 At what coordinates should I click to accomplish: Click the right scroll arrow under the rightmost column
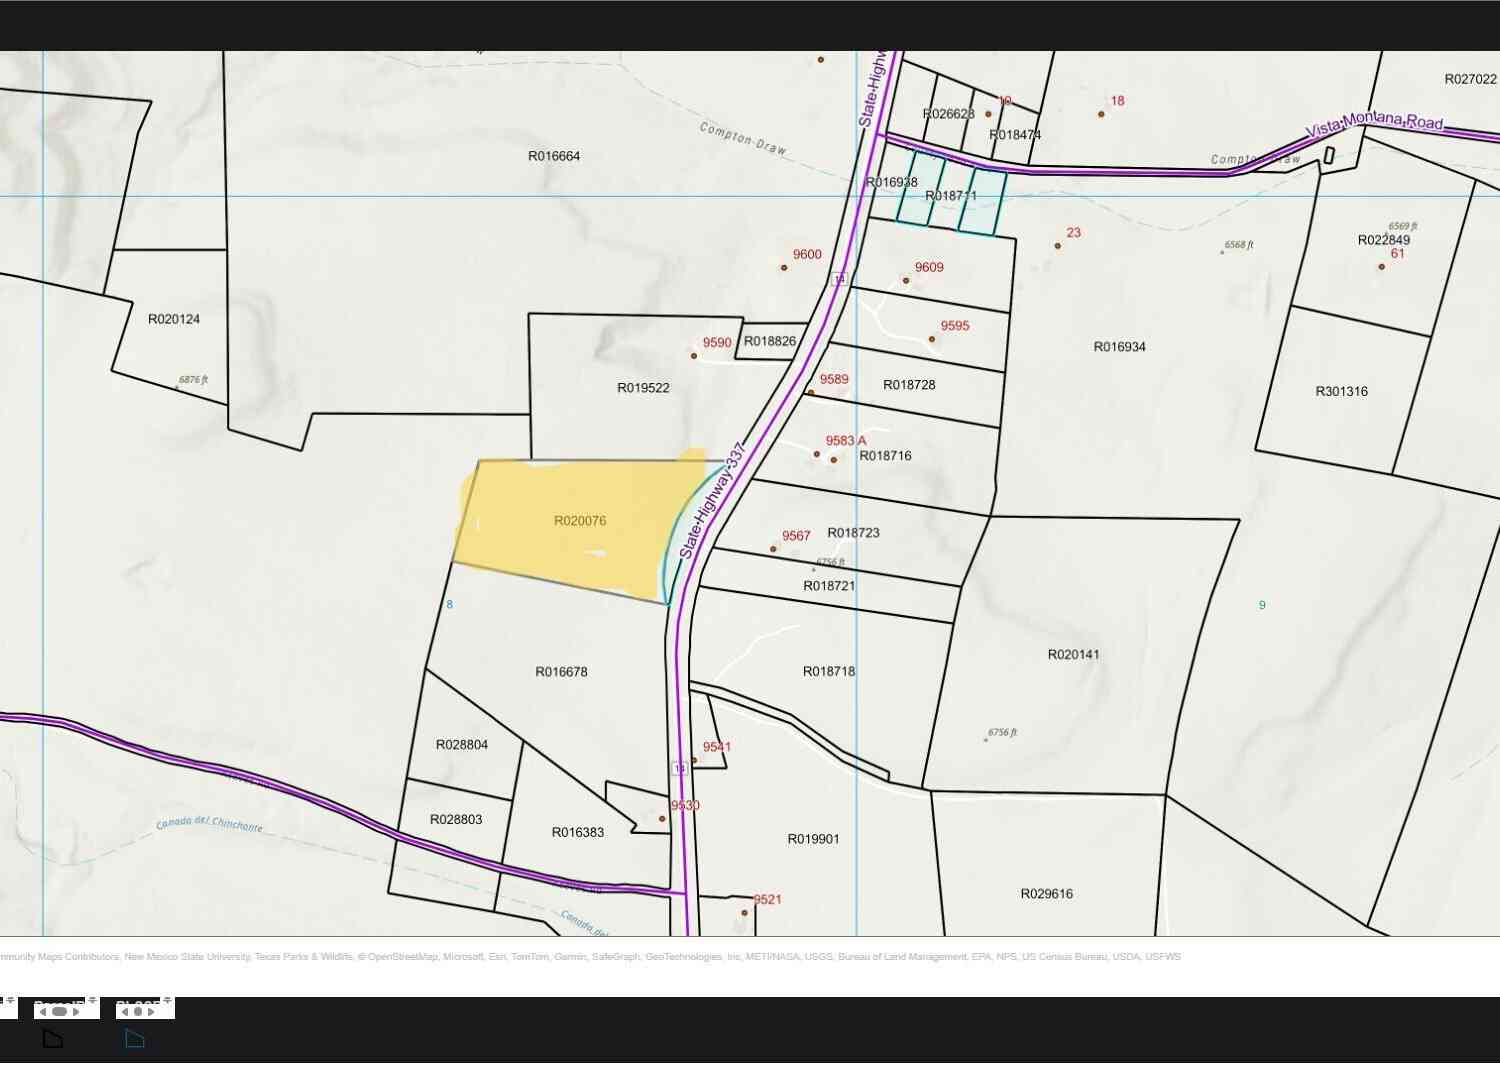(x=151, y=1012)
